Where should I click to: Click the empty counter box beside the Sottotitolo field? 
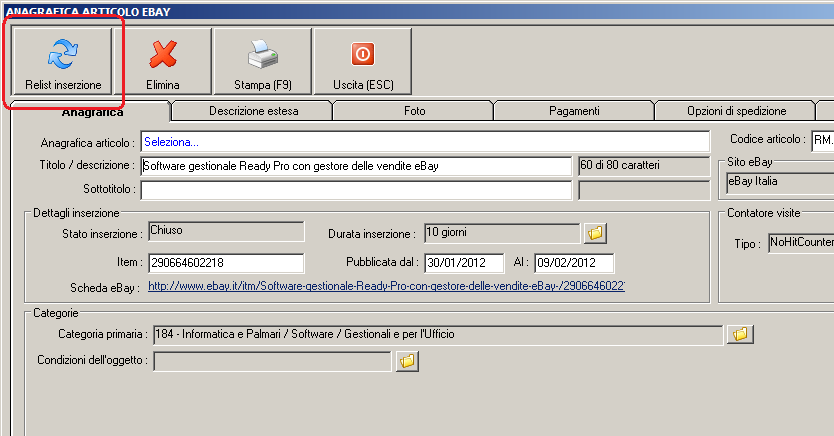point(644,190)
